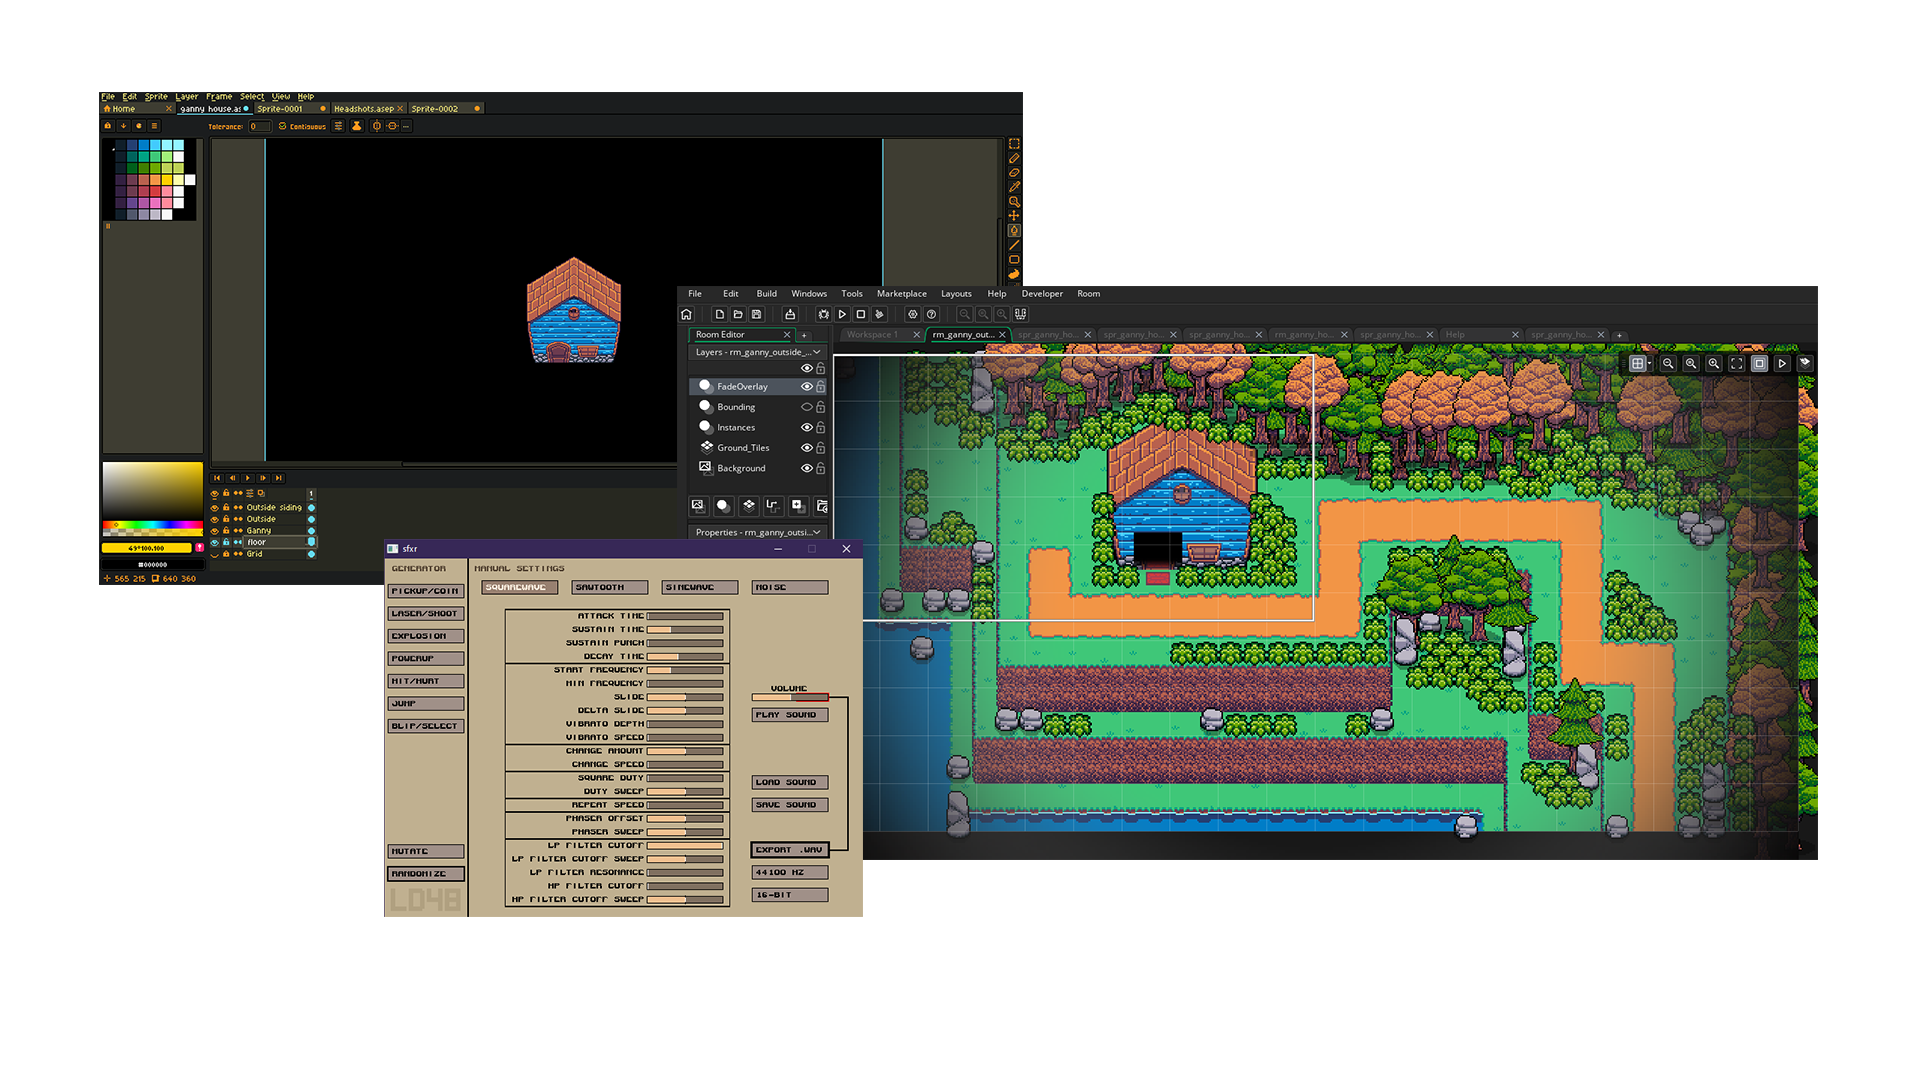Adjust the sfxr VOLUME slider
This screenshot has width=1920, height=1080.
[789, 697]
